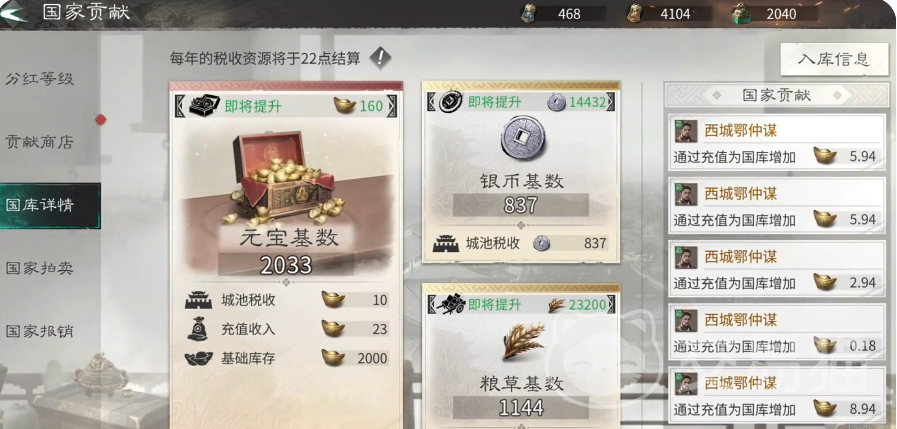The width and height of the screenshot is (897, 429).
Task: Click the back arrow beside 国家贡献
Action: coord(14,13)
